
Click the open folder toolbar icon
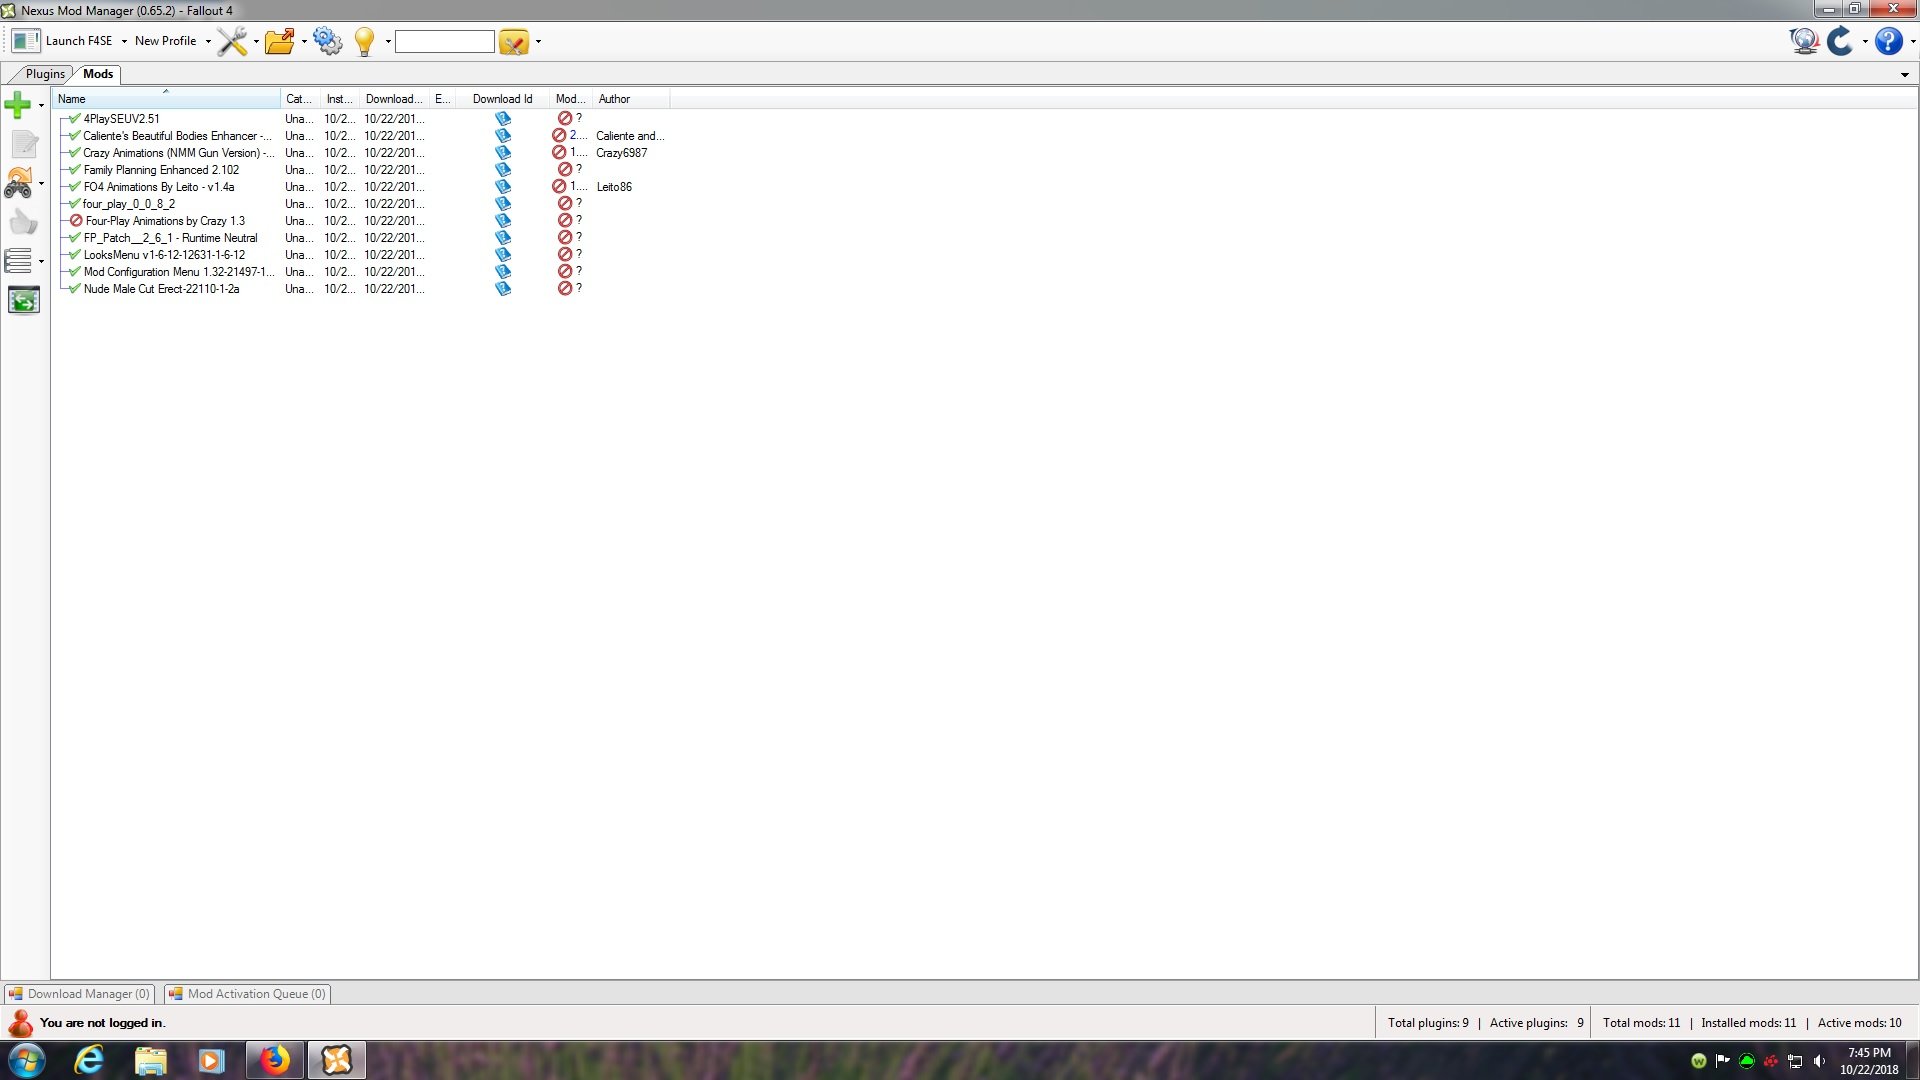click(279, 41)
